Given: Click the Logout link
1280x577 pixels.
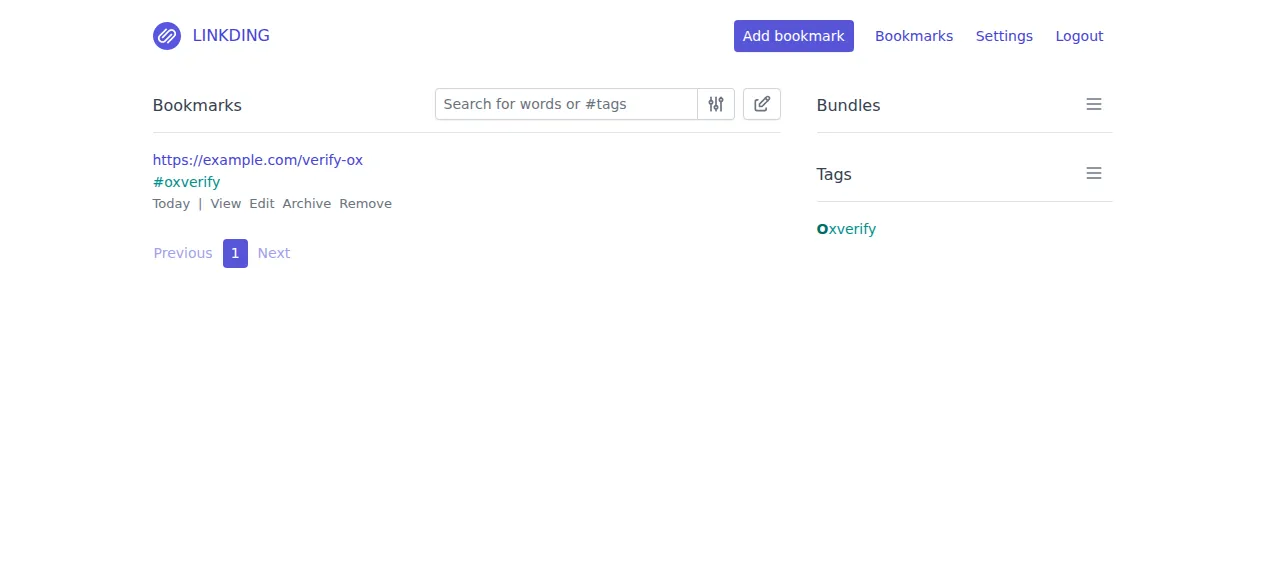Looking at the screenshot, I should click(x=1079, y=36).
